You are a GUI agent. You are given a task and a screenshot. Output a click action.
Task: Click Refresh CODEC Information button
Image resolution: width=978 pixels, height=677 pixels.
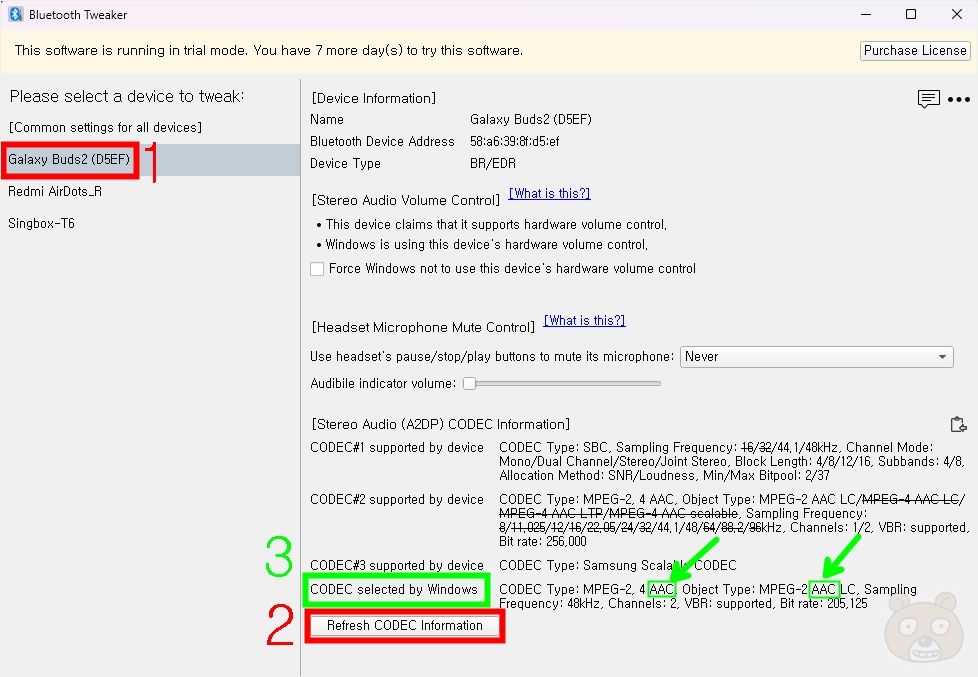coord(405,626)
